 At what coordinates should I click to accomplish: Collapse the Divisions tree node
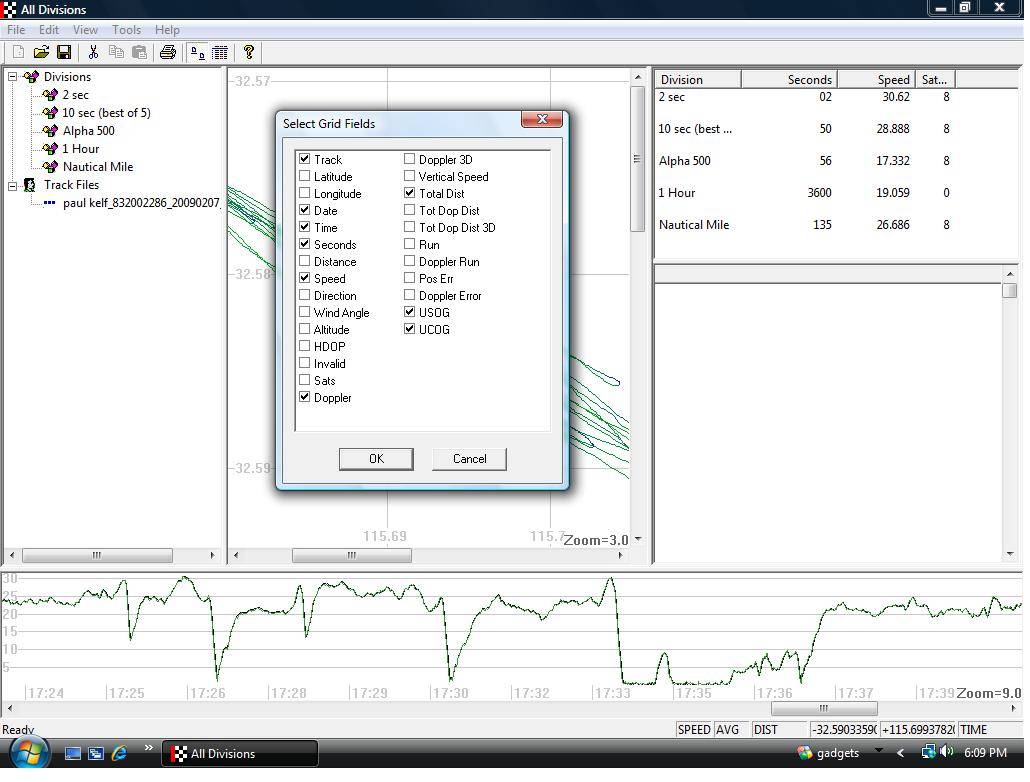(13, 77)
